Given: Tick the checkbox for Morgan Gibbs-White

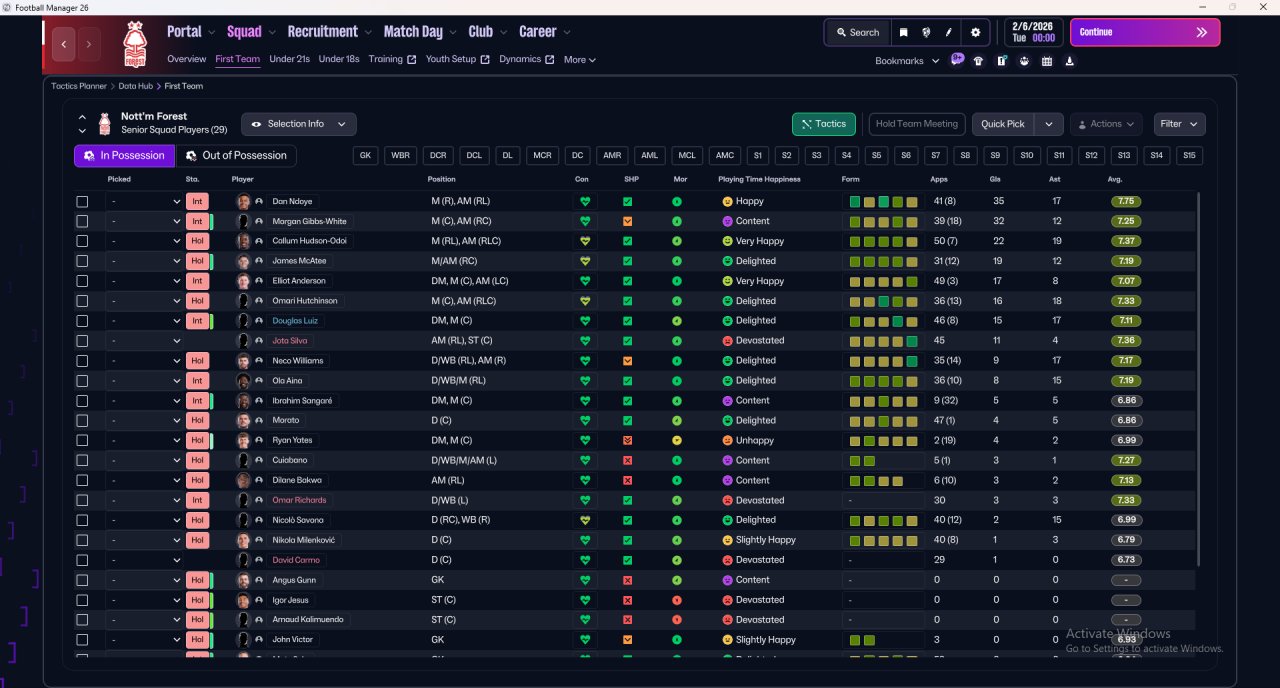Looking at the screenshot, I should click(82, 221).
